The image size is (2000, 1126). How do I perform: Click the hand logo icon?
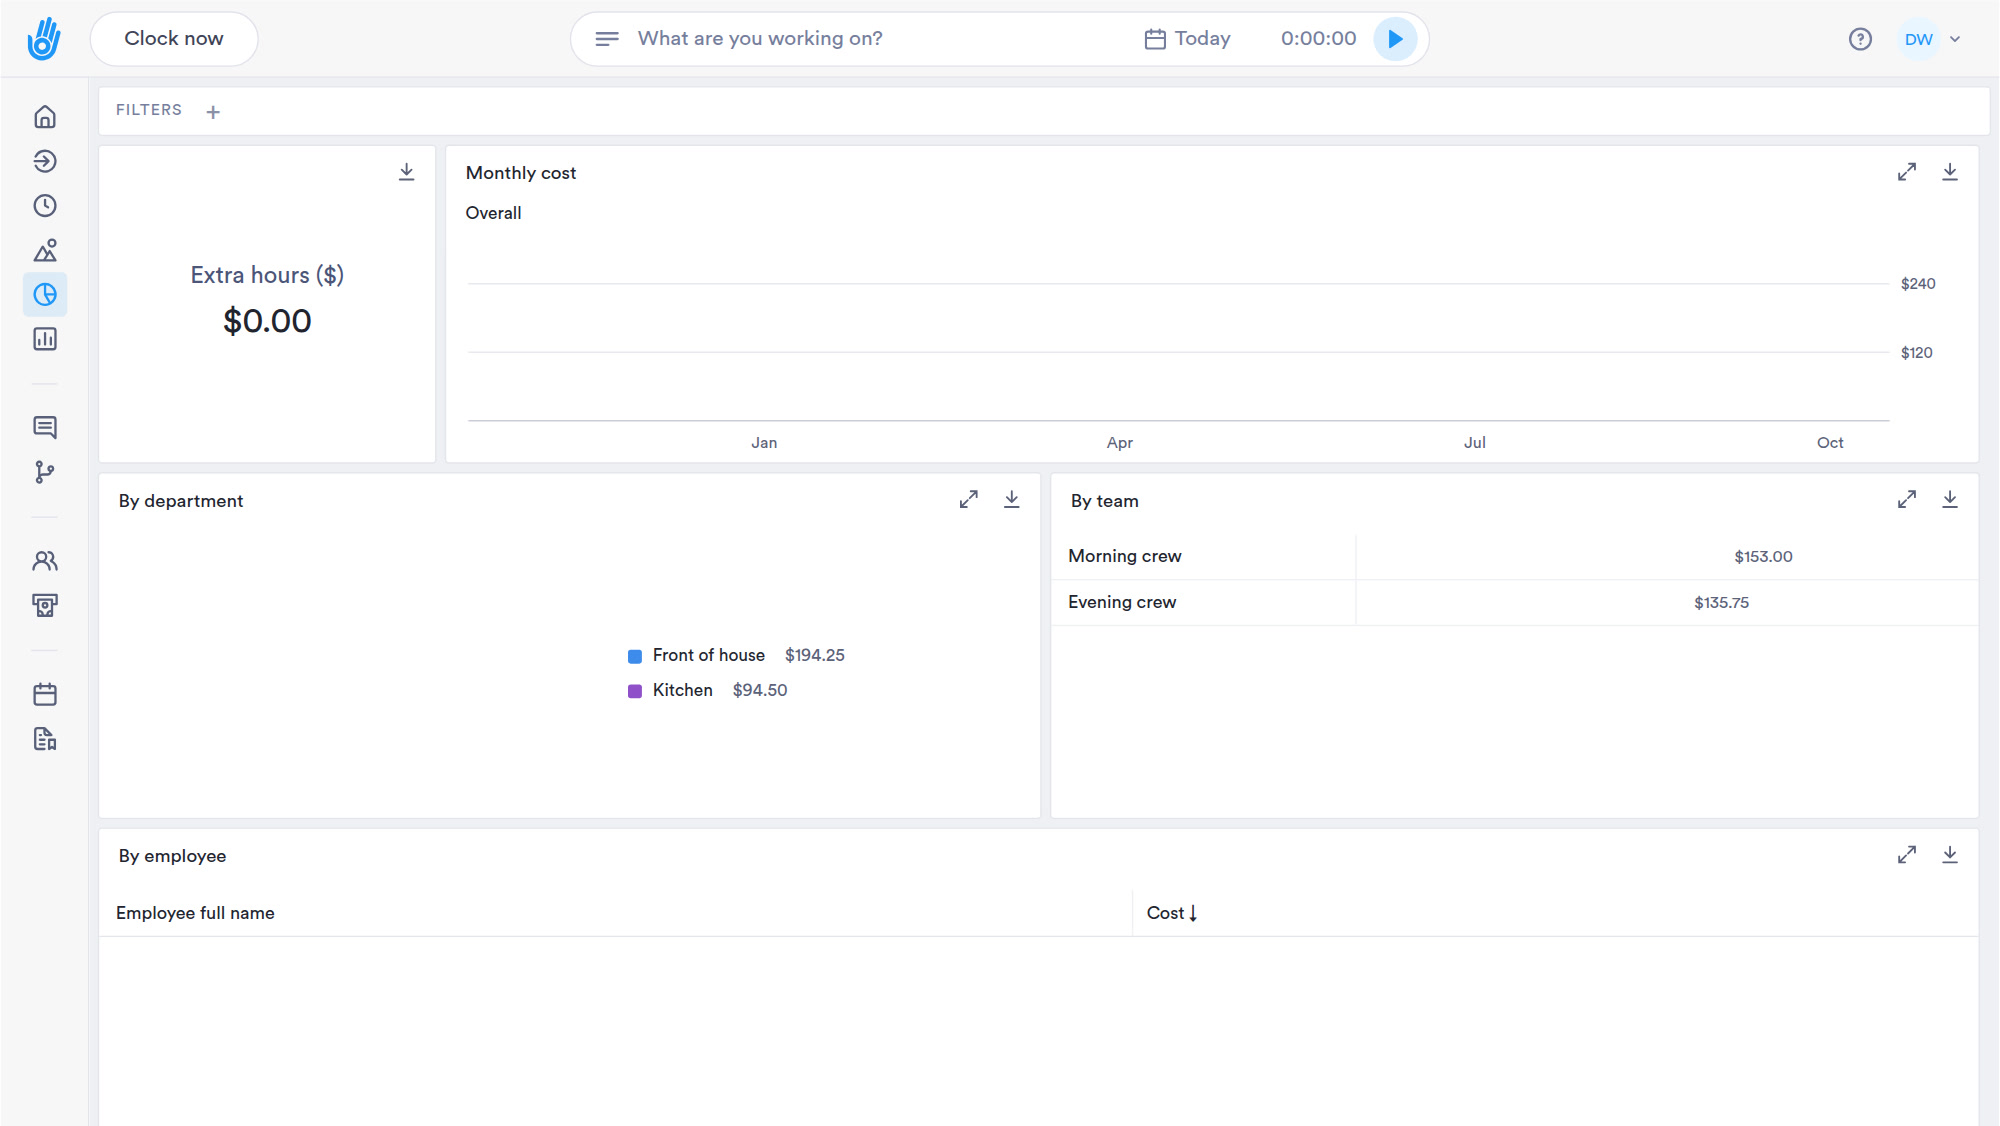44,39
